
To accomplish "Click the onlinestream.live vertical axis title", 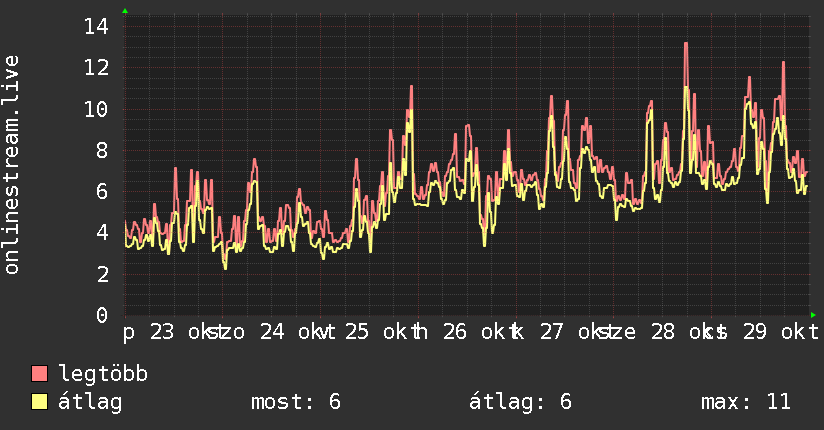I will point(11,165).
